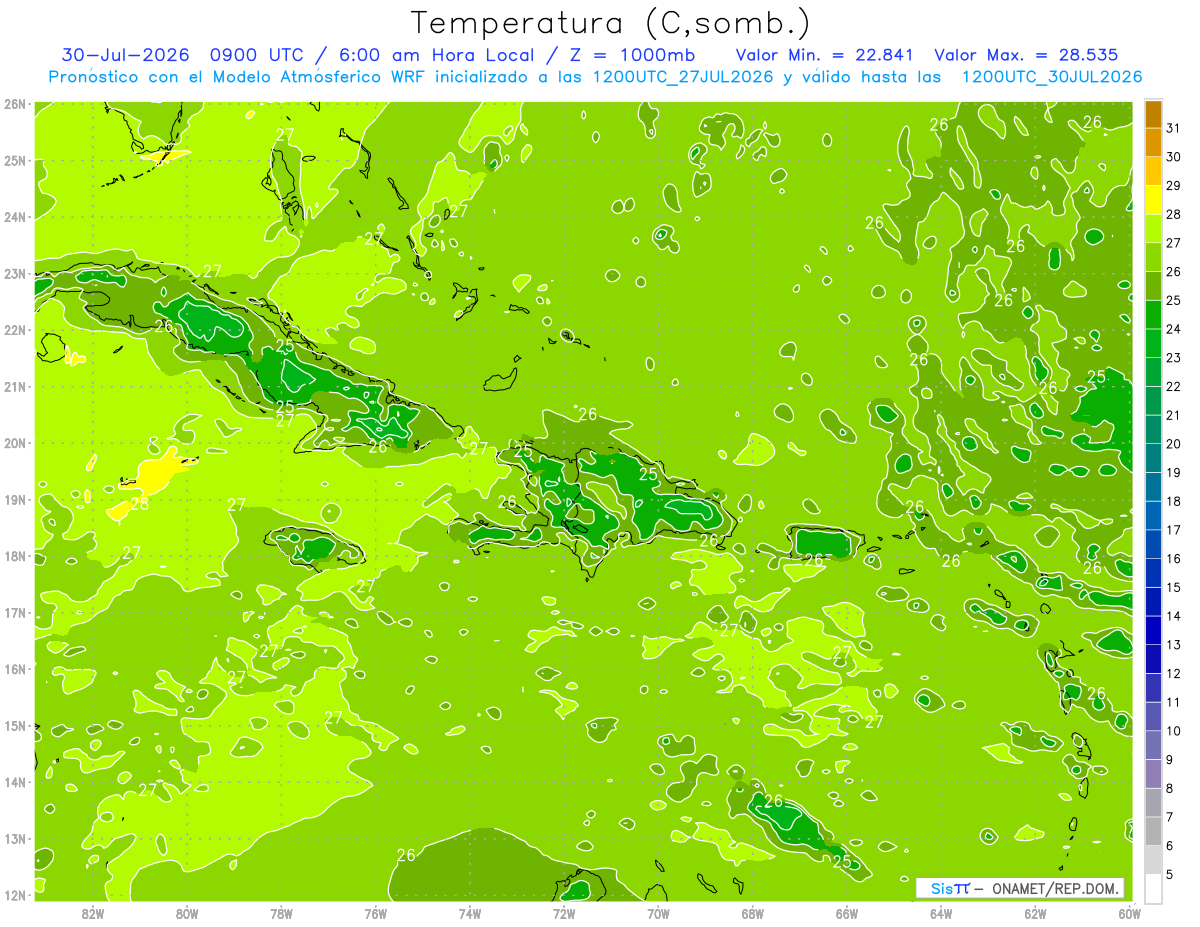Click the '82W' longitude axis label
The height and width of the screenshot is (927, 1200).
93,913
